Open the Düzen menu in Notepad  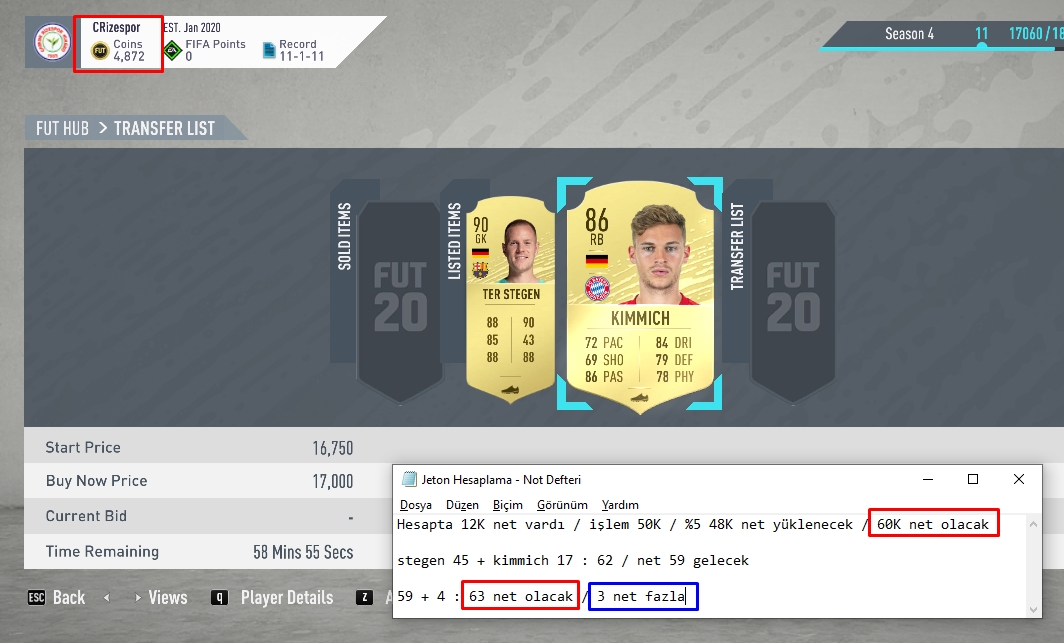pos(462,505)
